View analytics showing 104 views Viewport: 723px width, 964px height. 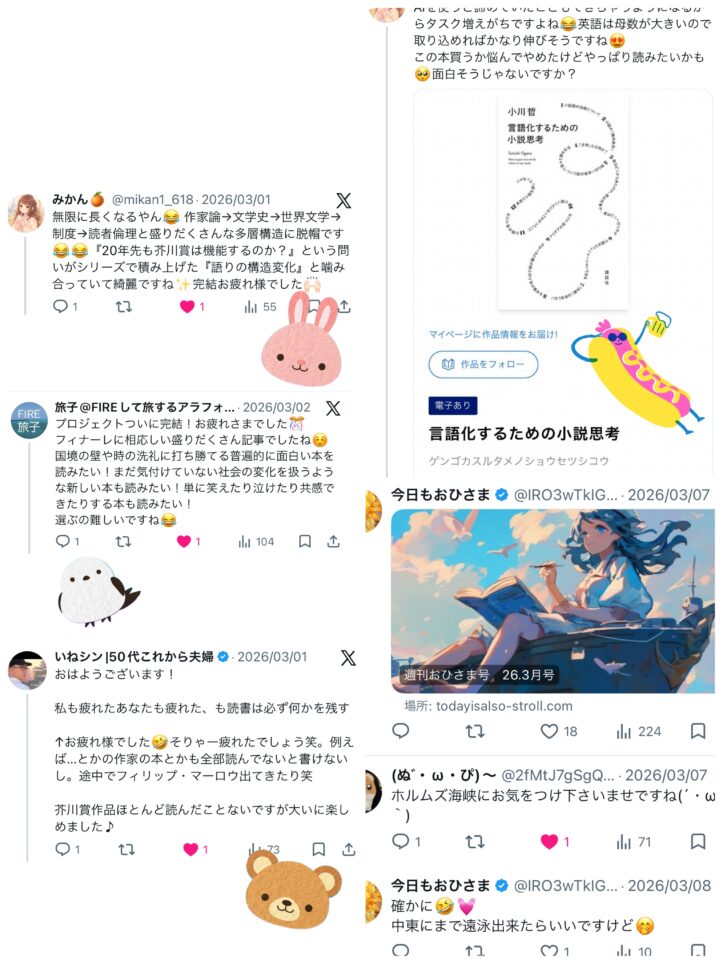[256, 542]
